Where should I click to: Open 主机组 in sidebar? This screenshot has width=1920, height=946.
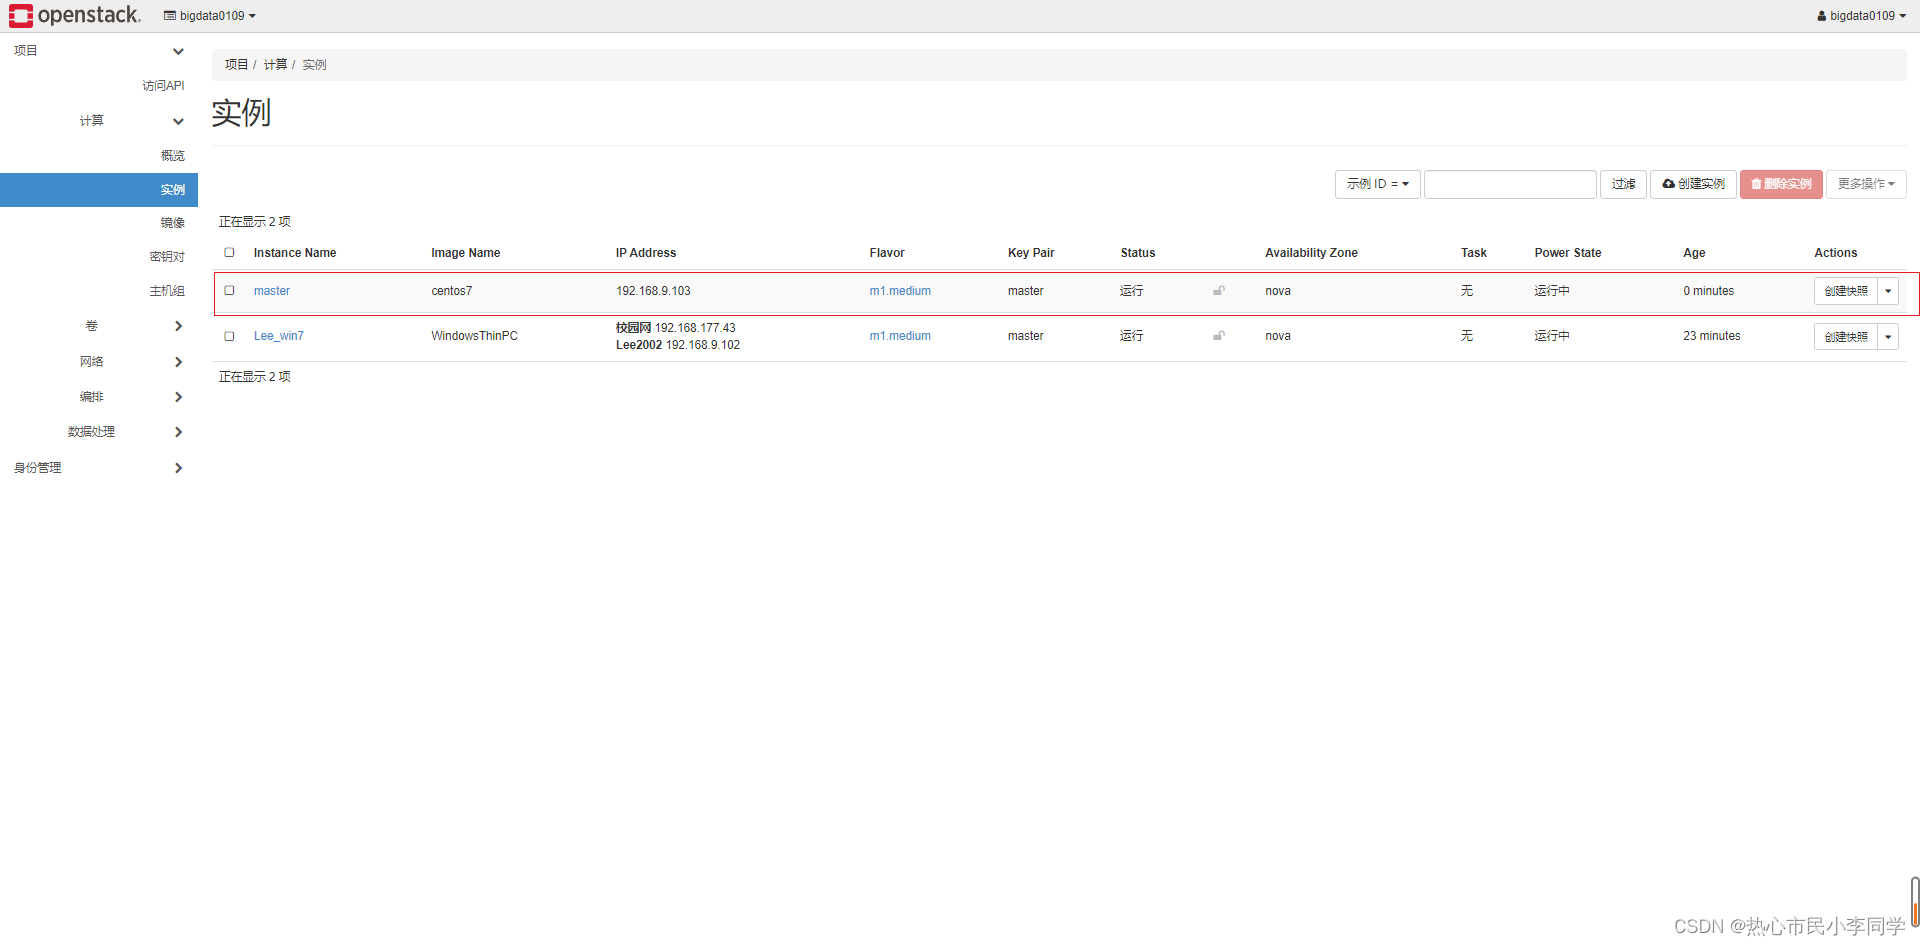coord(167,291)
